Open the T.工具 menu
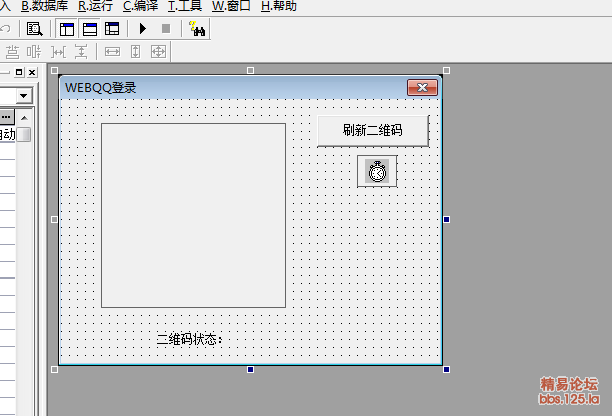The image size is (612, 416). point(184,6)
